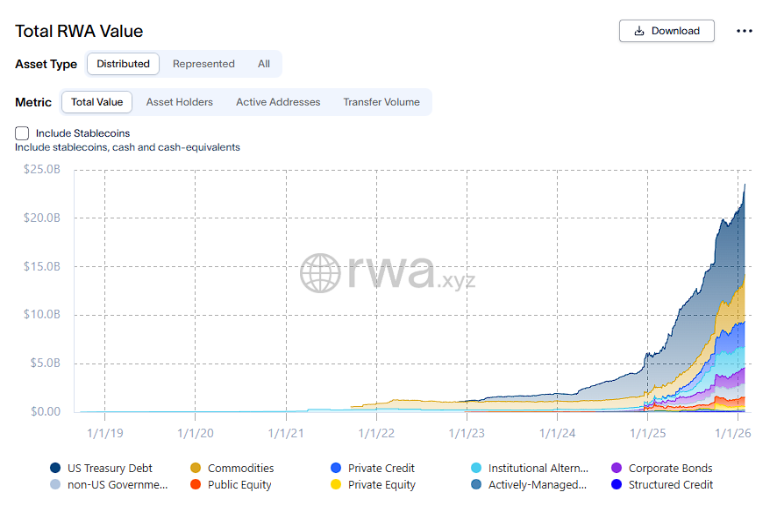Viewport: 773px width, 524px height.
Task: Click the Download button
Action: pyautogui.click(x=666, y=31)
